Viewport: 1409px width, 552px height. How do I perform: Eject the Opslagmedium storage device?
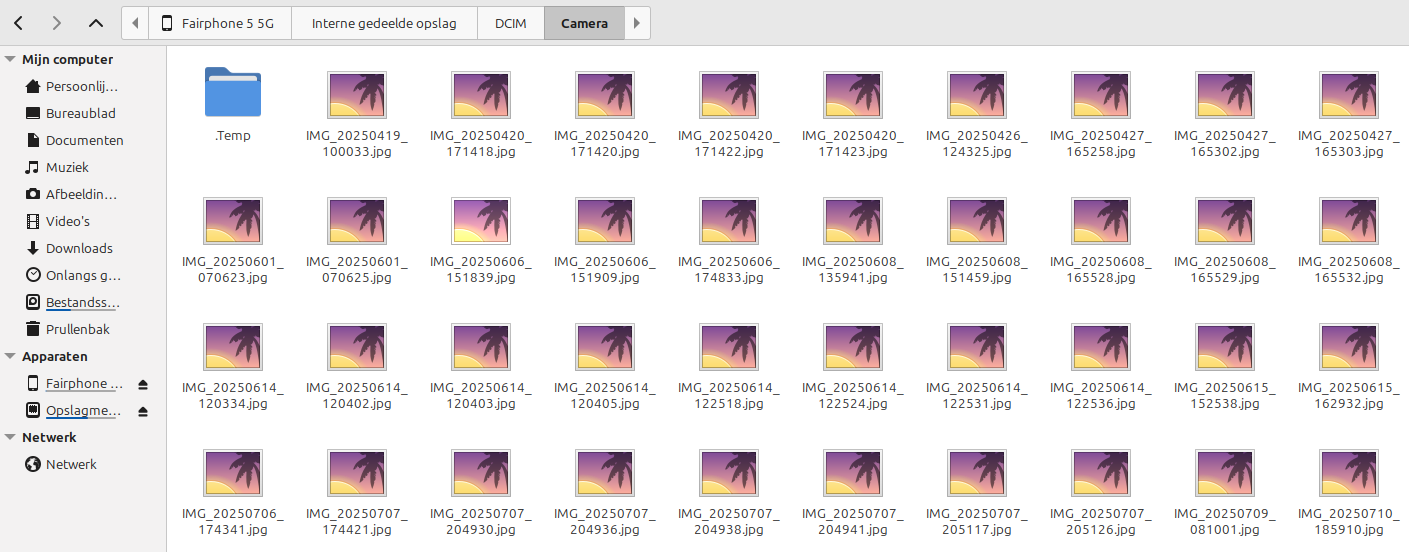(x=143, y=411)
